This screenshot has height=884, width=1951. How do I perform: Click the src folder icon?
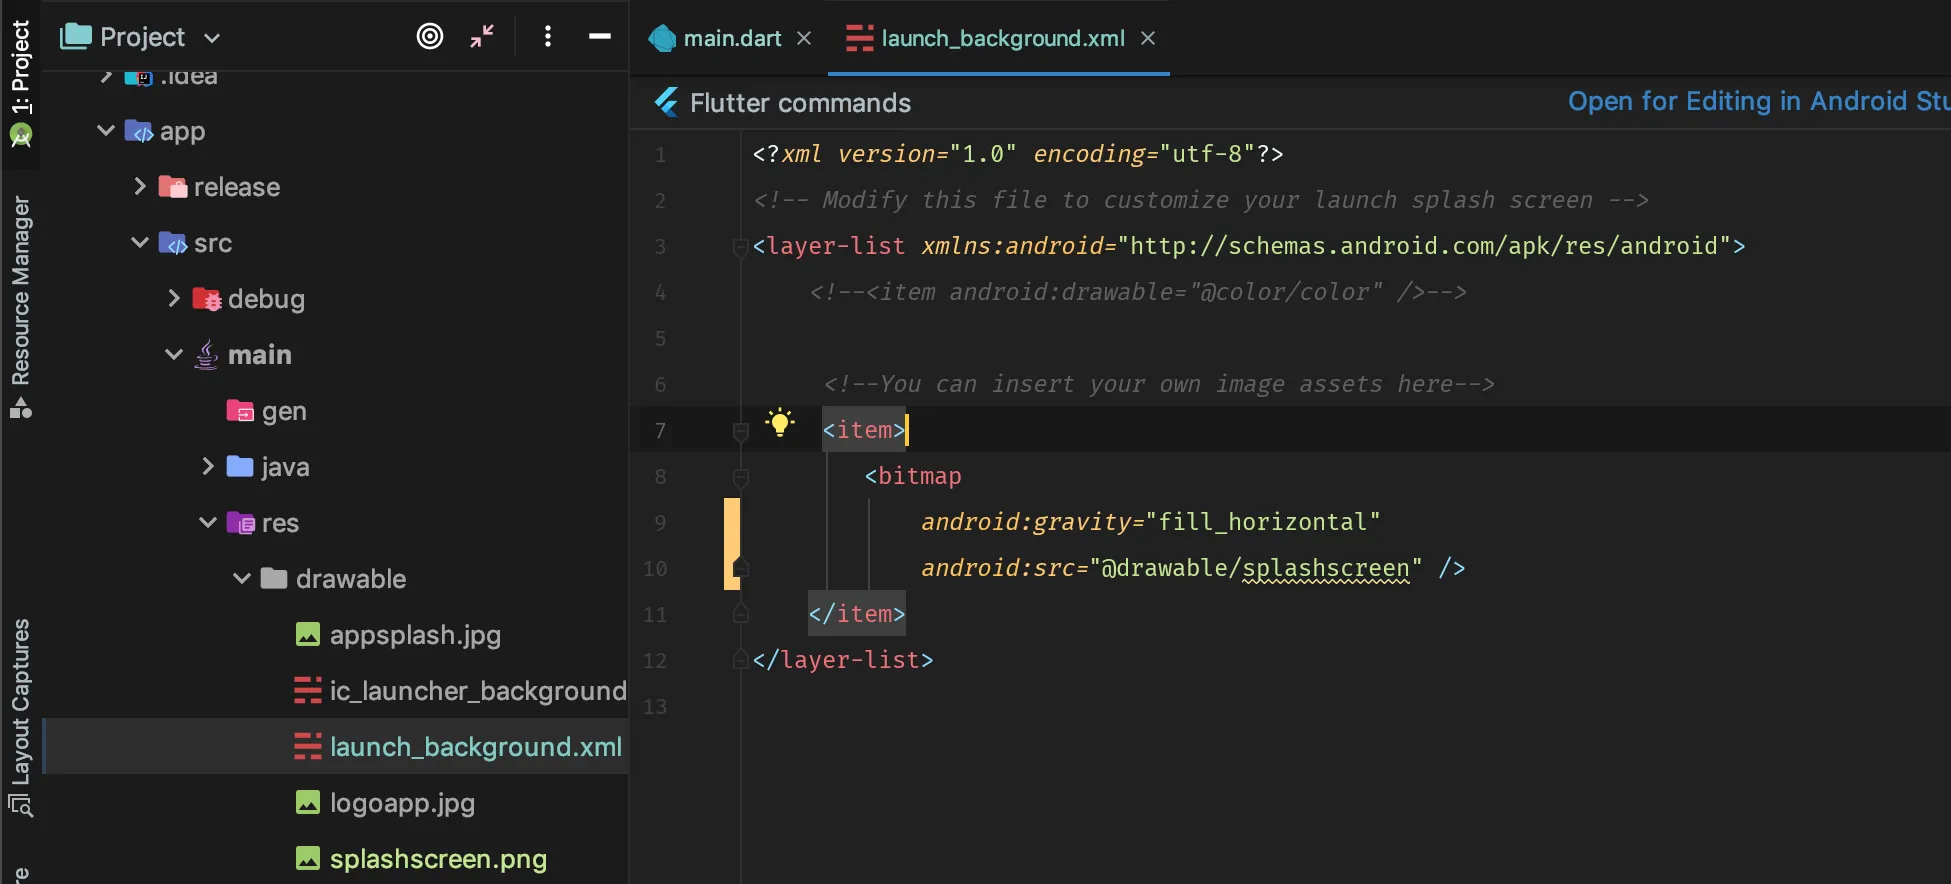click(x=173, y=243)
